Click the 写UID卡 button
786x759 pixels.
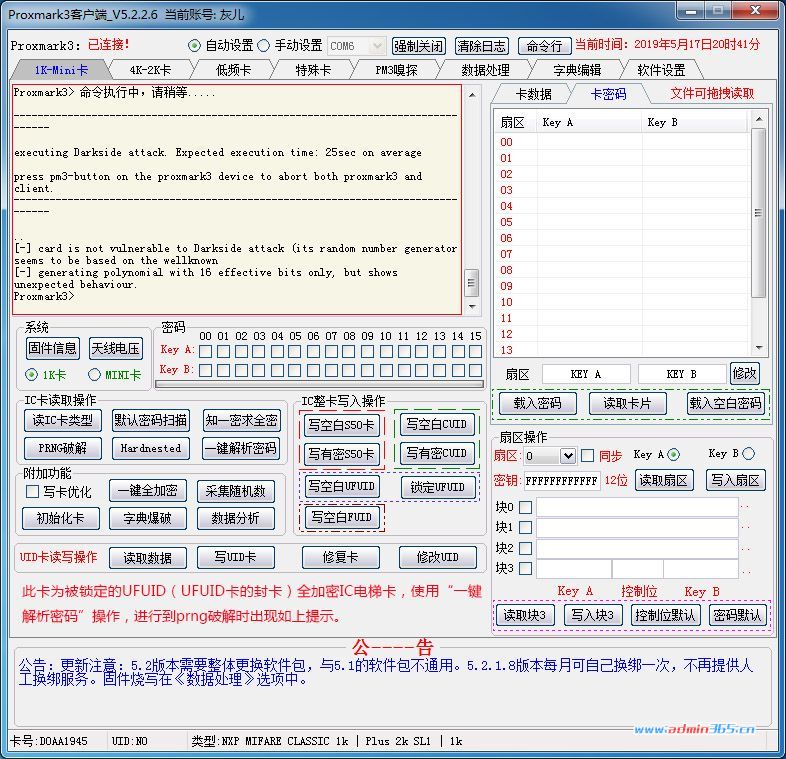[x=236, y=557]
